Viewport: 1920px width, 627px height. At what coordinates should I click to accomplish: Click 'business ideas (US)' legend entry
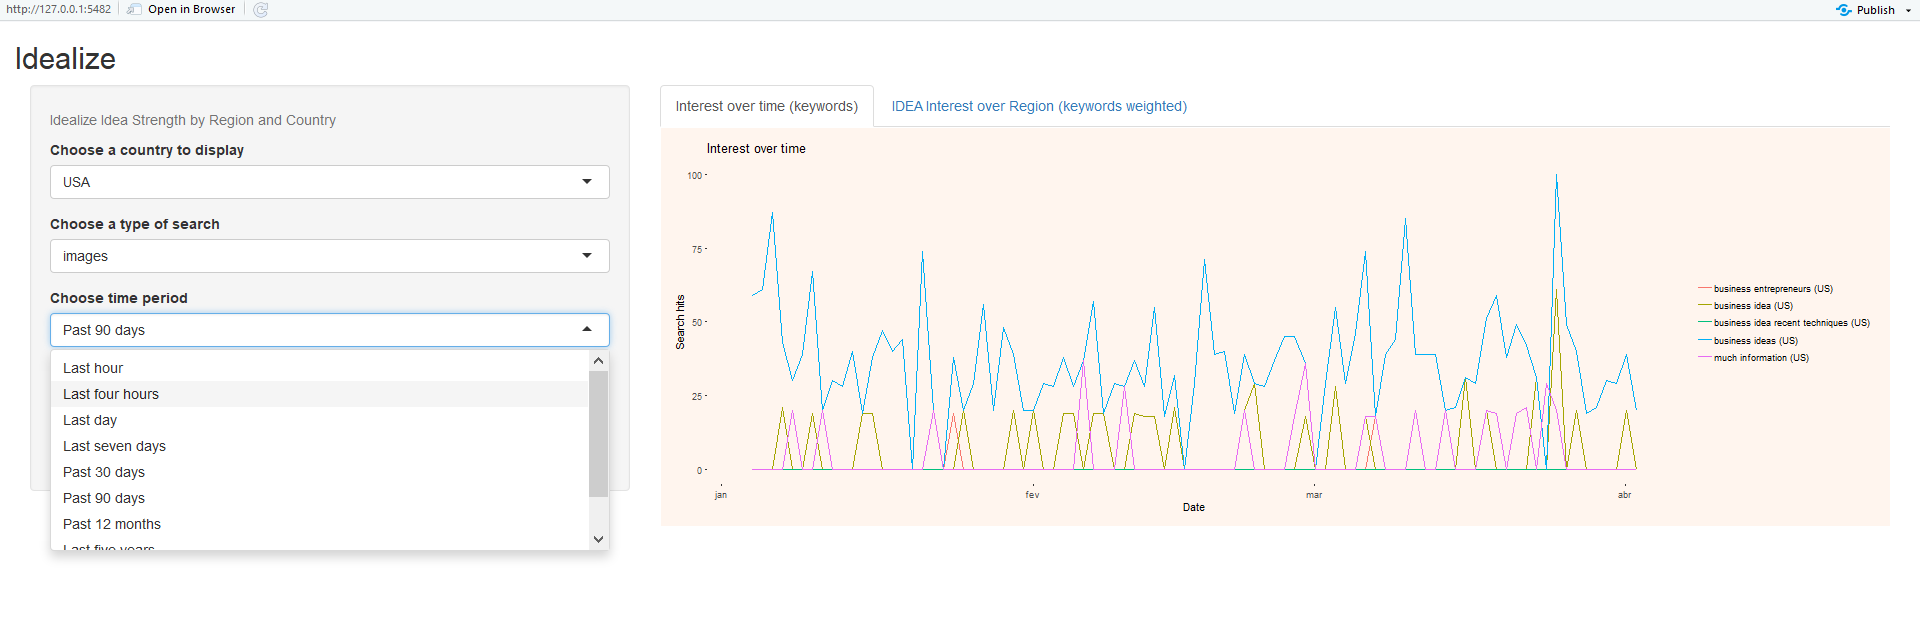[x=1755, y=341]
